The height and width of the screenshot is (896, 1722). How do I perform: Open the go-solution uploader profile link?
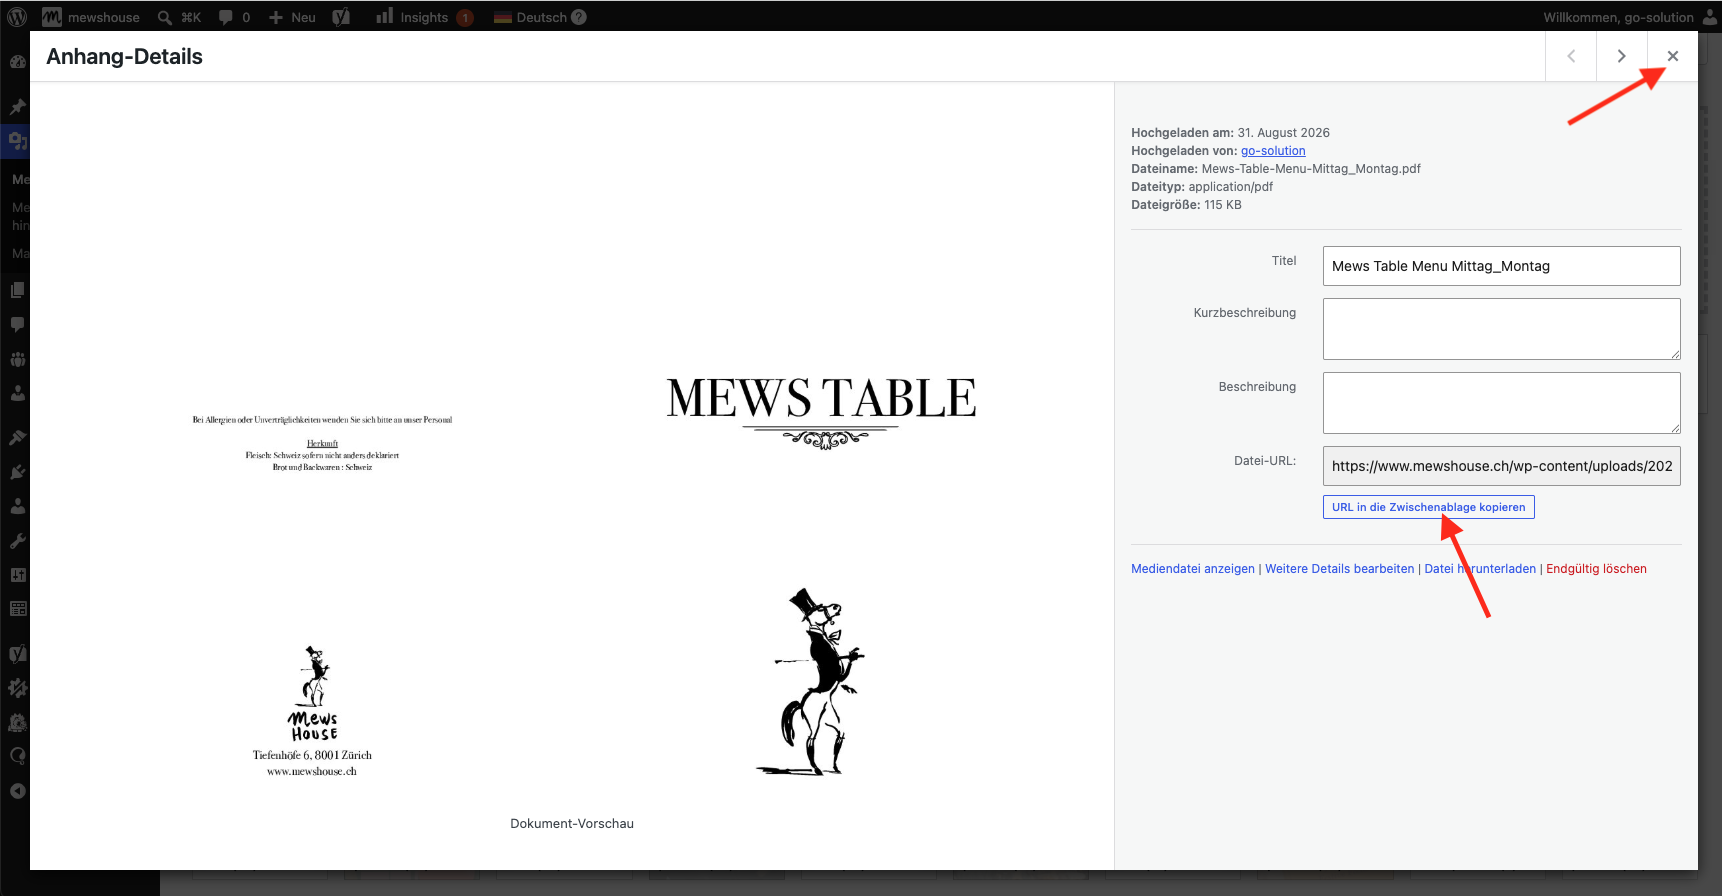point(1273,151)
